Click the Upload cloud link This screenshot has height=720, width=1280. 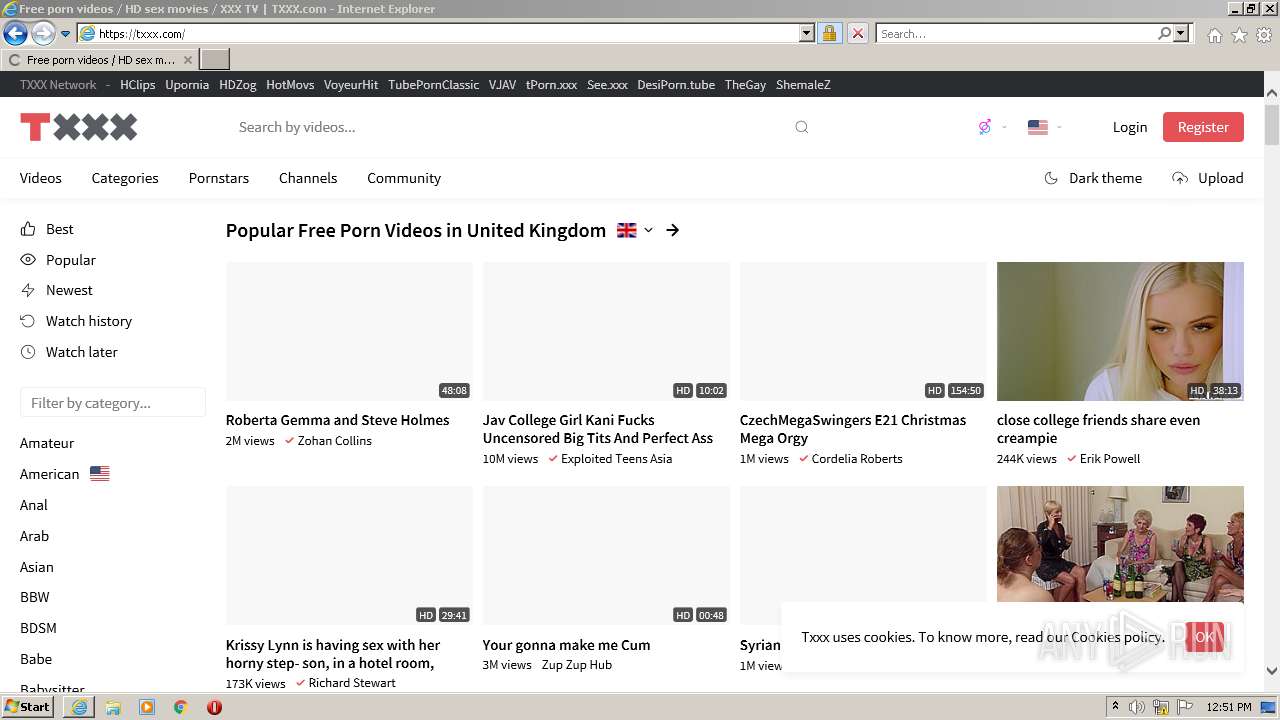coord(1208,178)
